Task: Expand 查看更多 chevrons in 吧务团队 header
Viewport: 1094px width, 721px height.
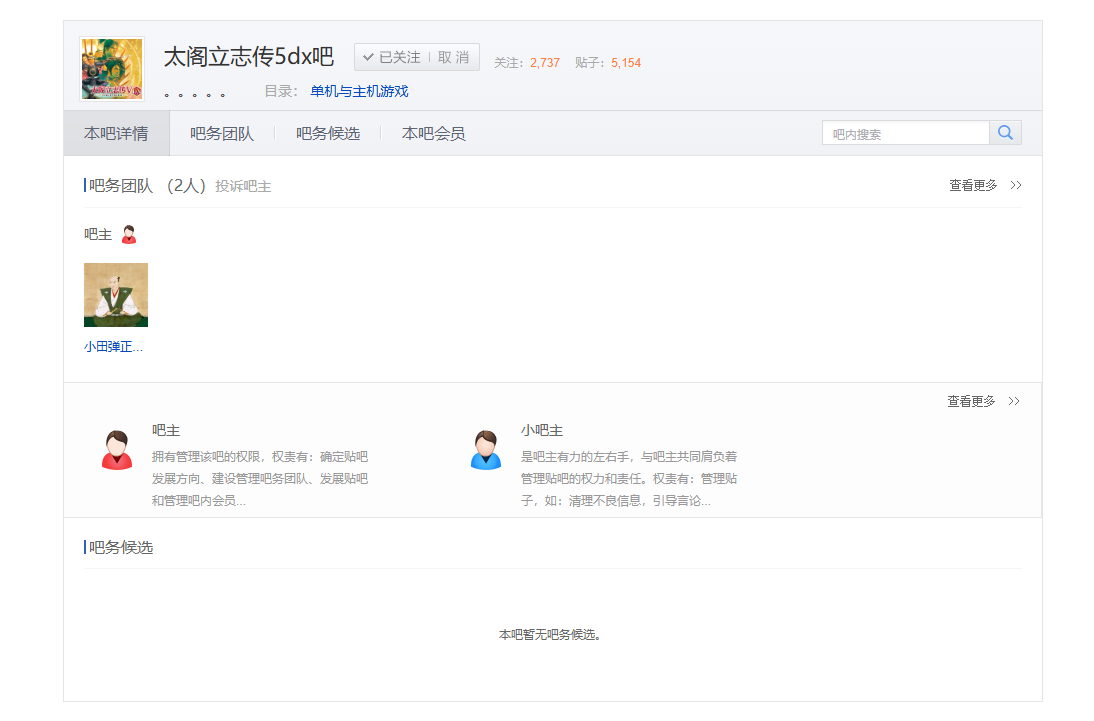Action: [x=1015, y=185]
